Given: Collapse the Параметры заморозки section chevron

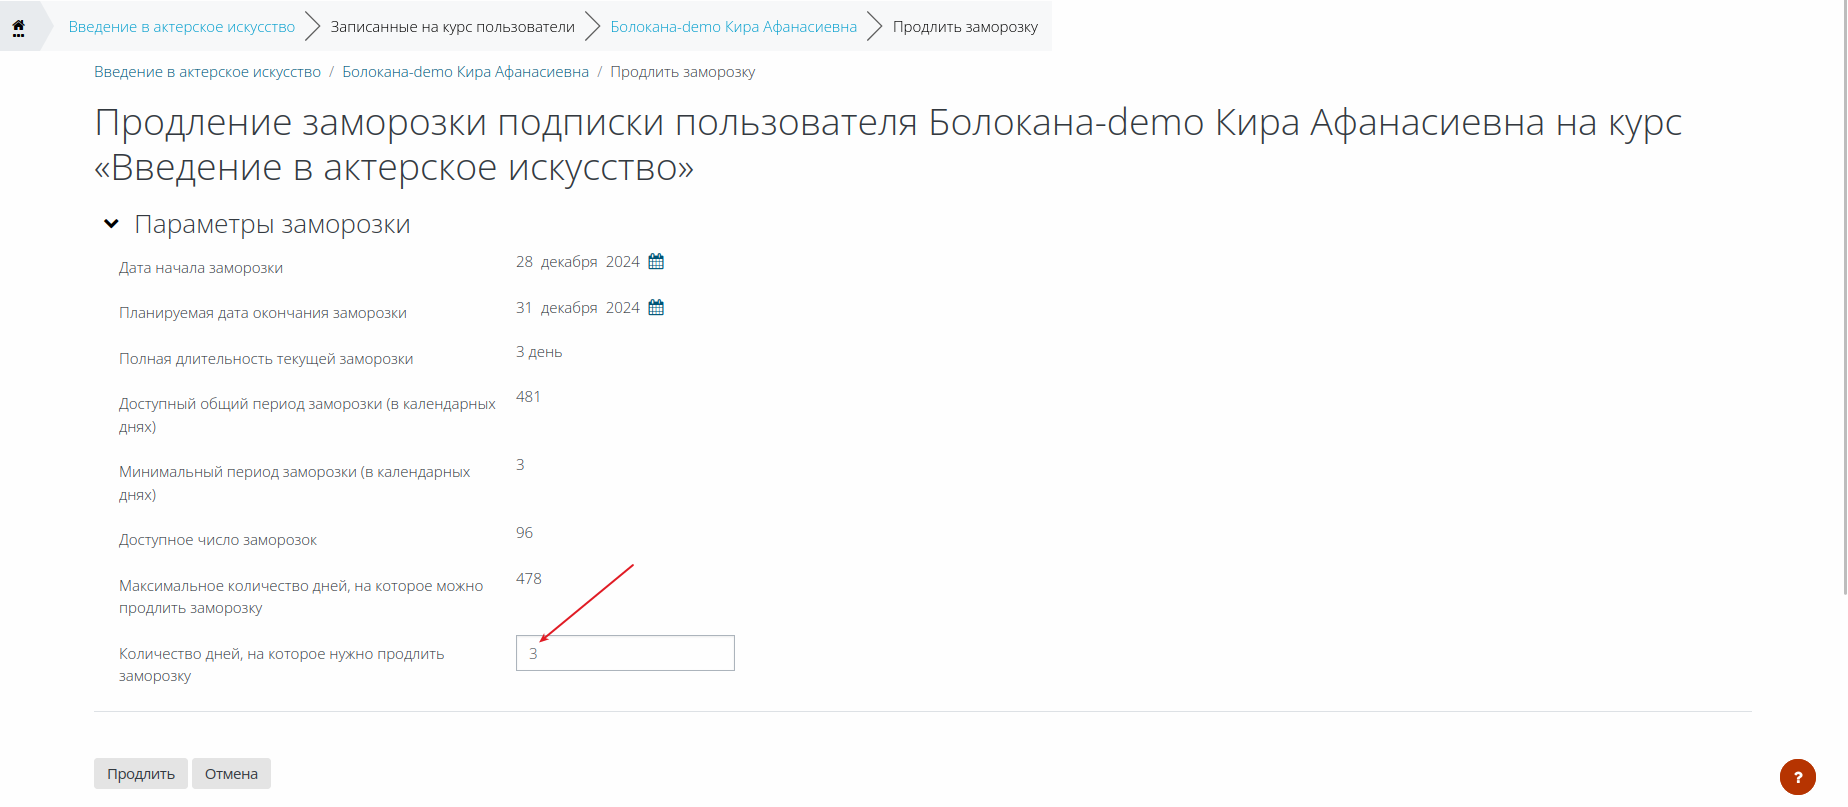Looking at the screenshot, I should [111, 224].
